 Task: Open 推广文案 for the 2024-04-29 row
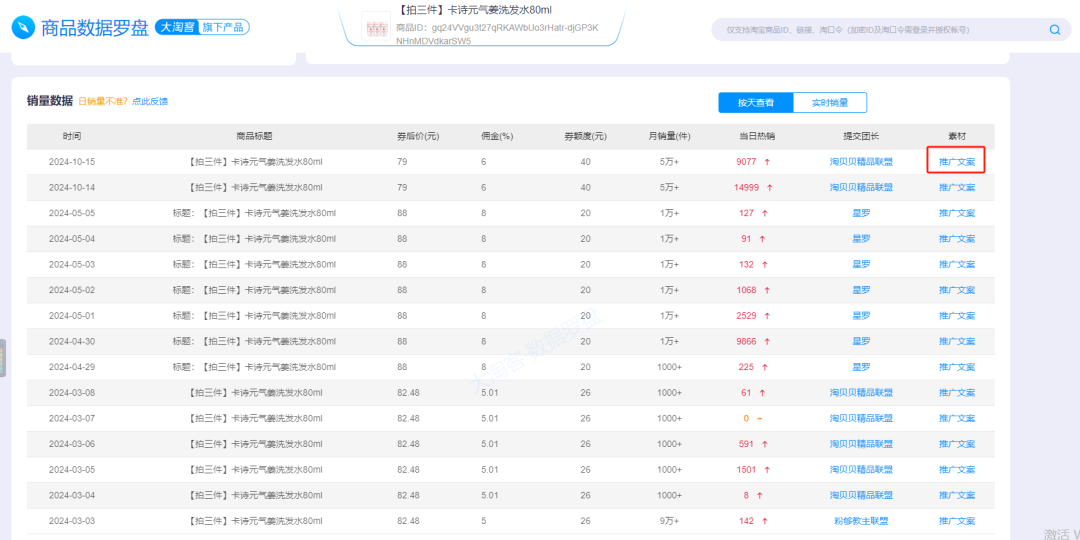tap(957, 367)
